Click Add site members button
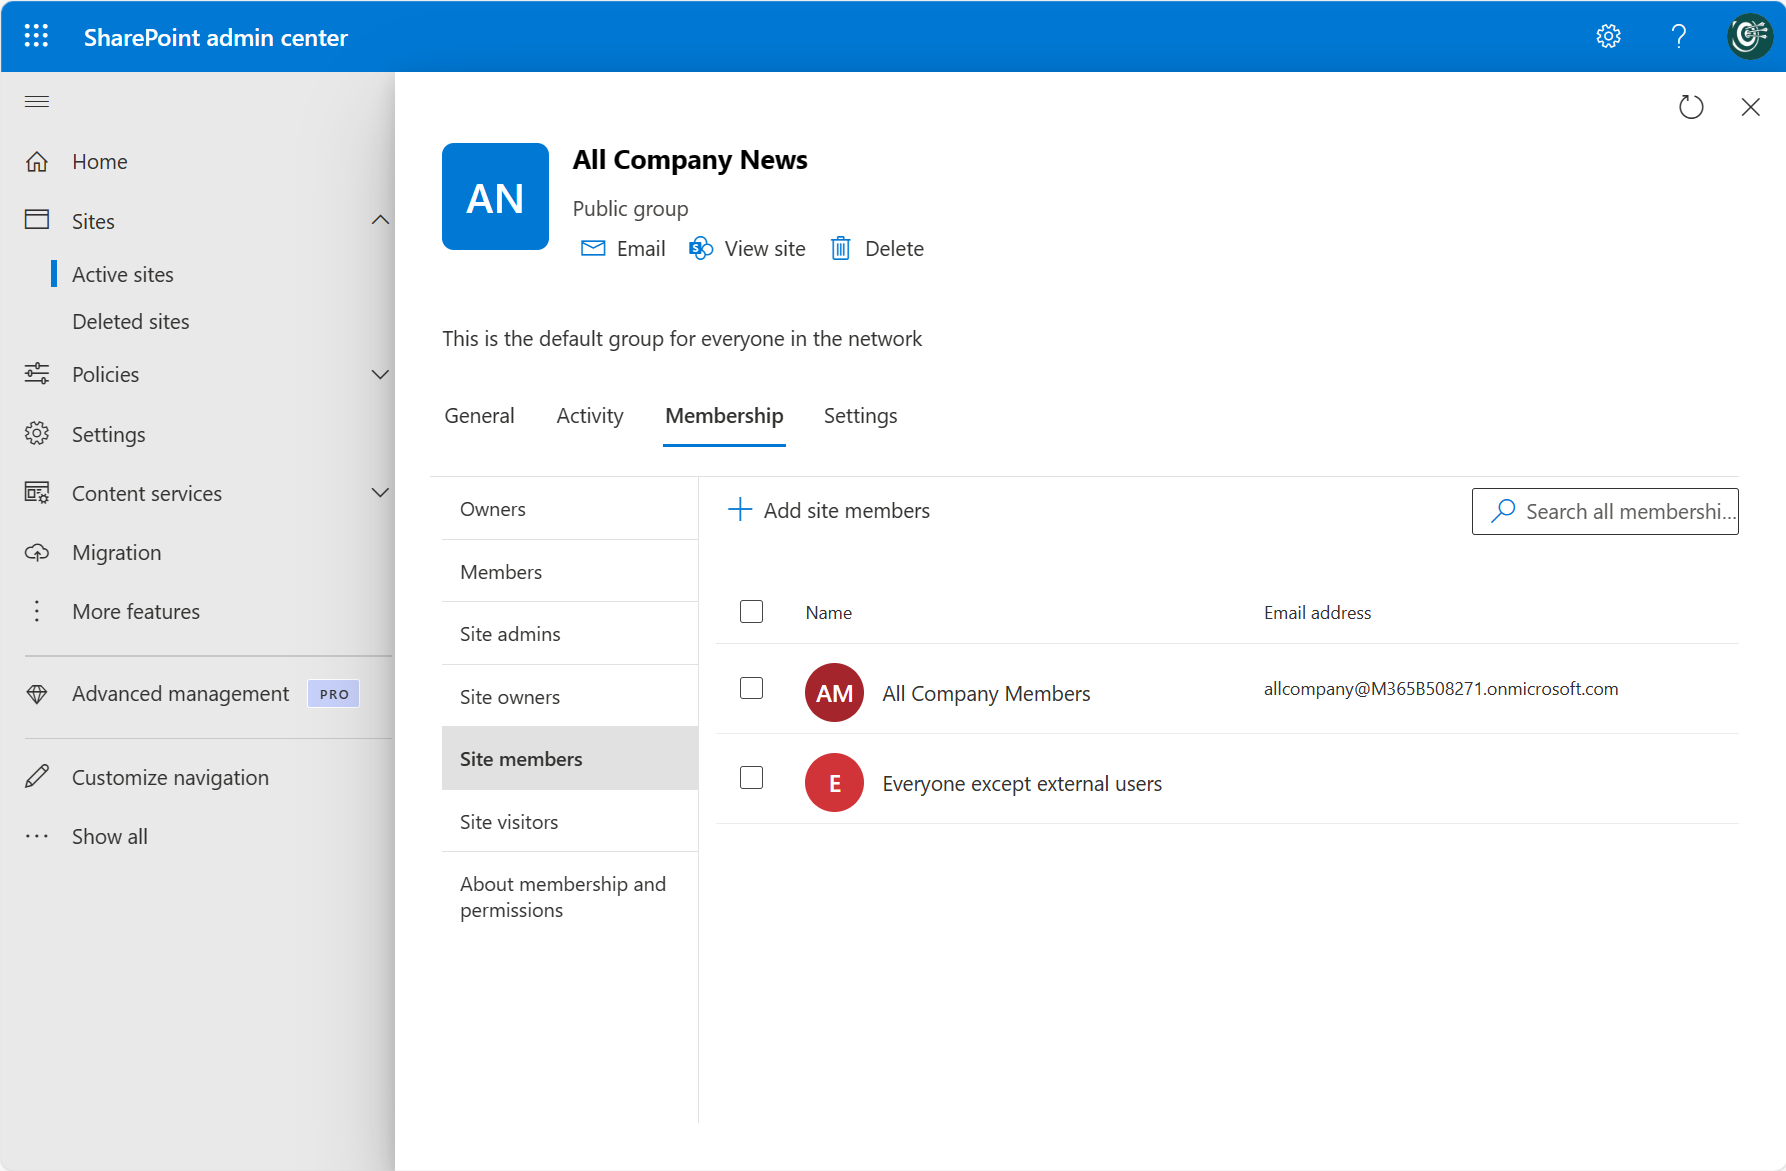Image resolution: width=1786 pixels, height=1171 pixels. tap(829, 510)
